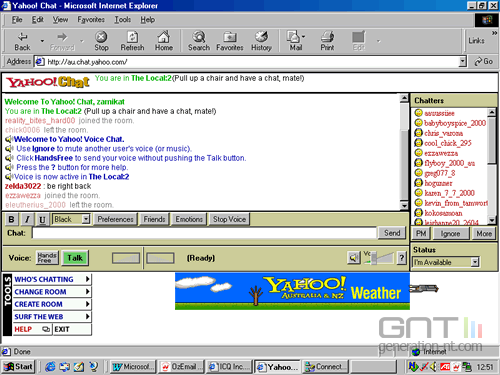Go to Home page icon
This screenshot has width=500, height=375.
pos(164,41)
